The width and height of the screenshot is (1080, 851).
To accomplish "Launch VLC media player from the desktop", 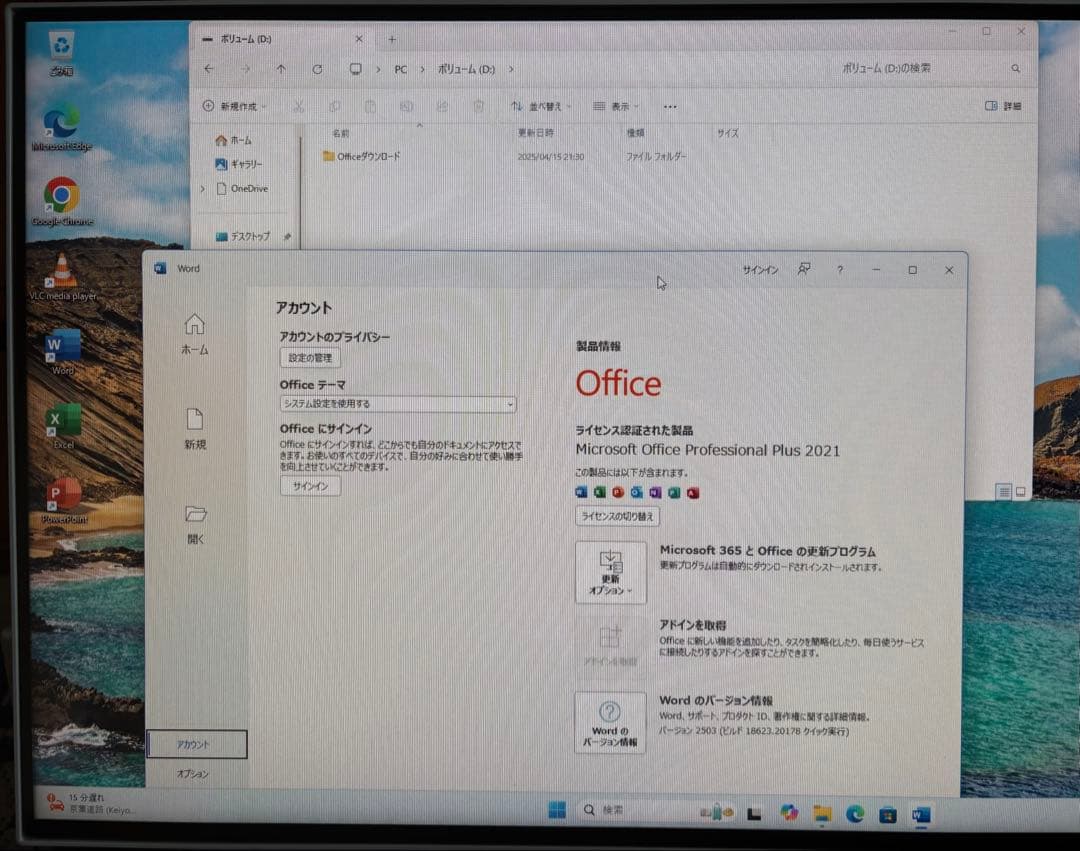I will coord(60,272).
